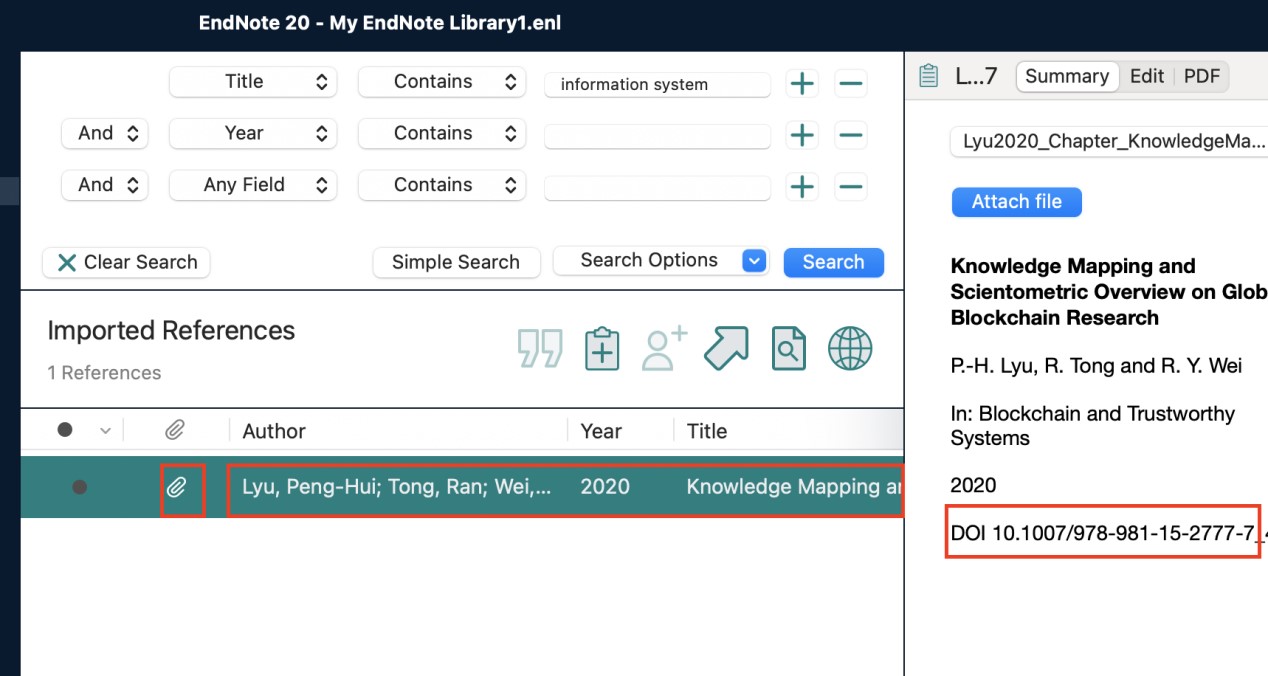Remove the Year search row with minus
This screenshot has height=676, width=1268.
pyautogui.click(x=850, y=135)
